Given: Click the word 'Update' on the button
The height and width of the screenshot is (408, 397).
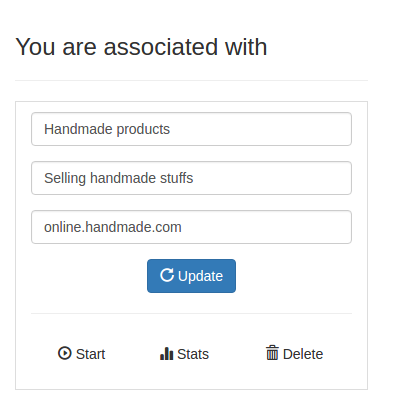Looking at the screenshot, I should (x=200, y=276).
